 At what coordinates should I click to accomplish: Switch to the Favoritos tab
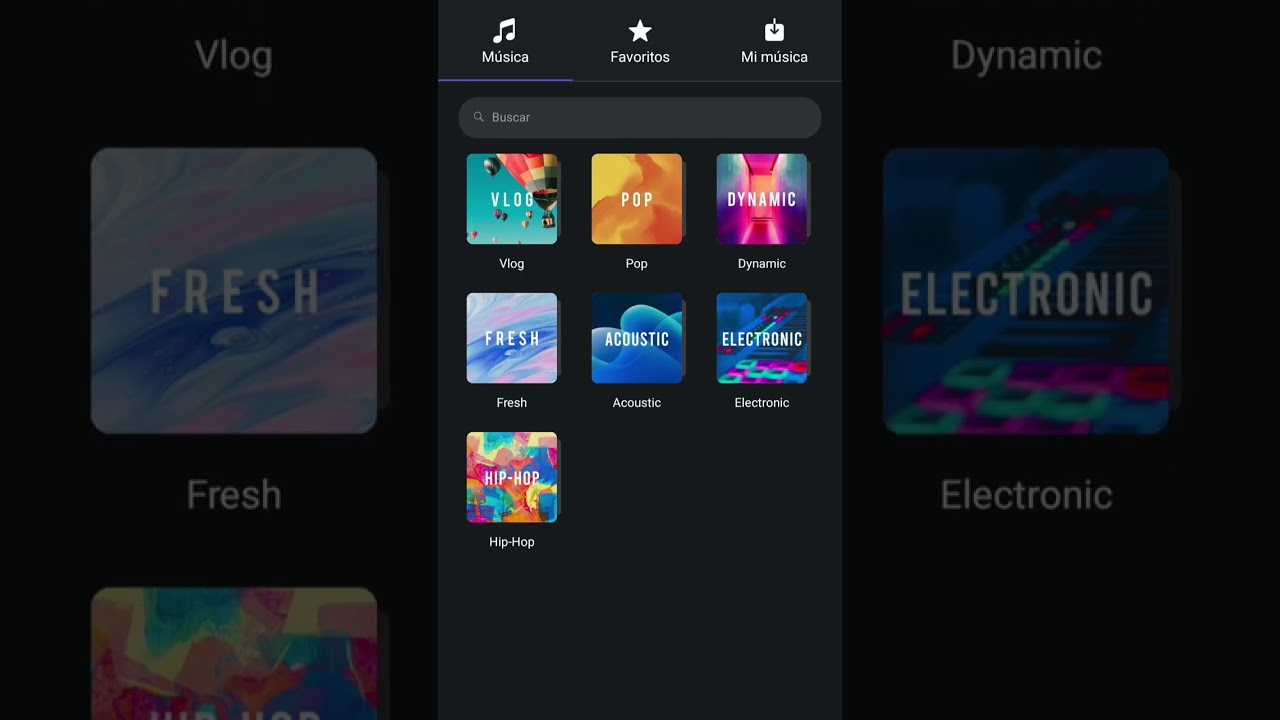[640, 41]
